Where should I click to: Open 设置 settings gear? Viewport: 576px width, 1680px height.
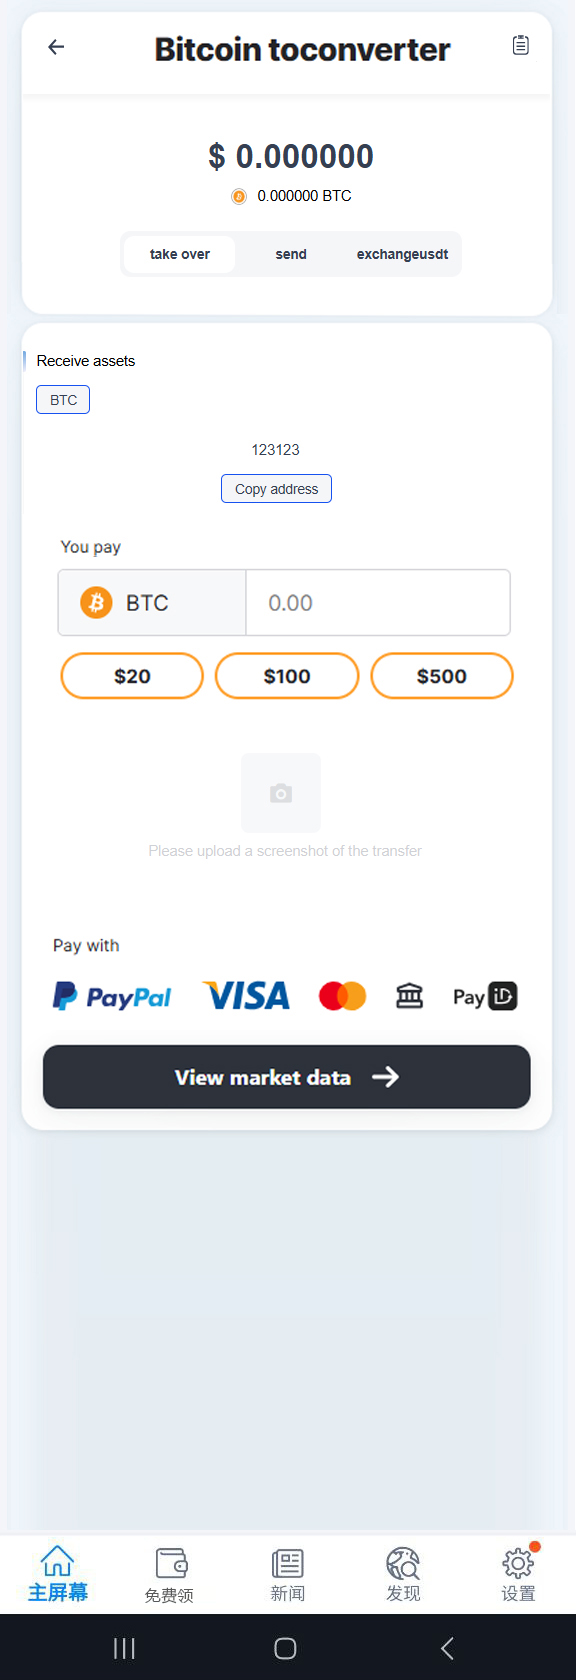coord(518,1575)
